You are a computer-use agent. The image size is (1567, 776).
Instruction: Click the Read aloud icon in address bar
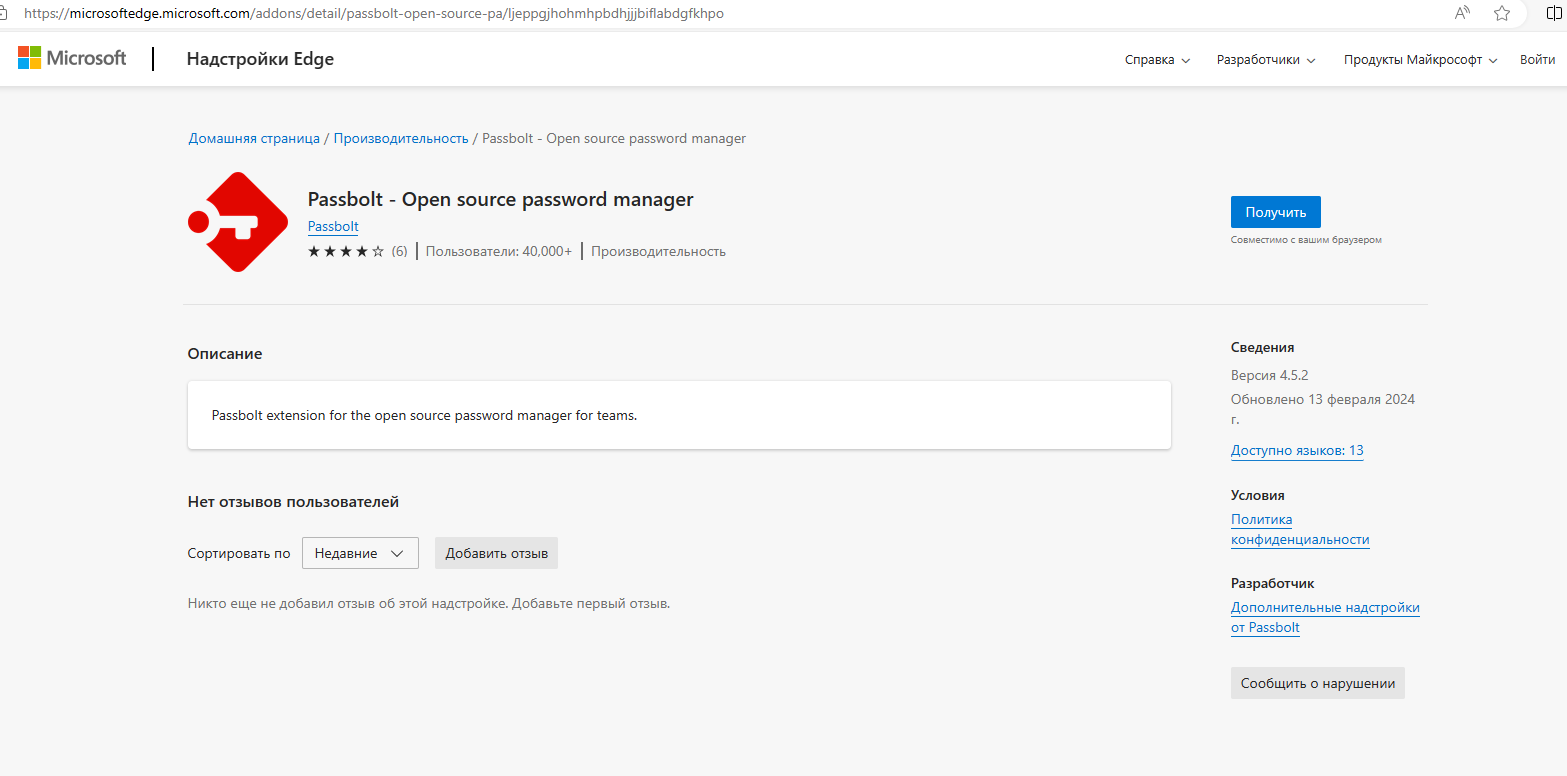(x=1462, y=13)
